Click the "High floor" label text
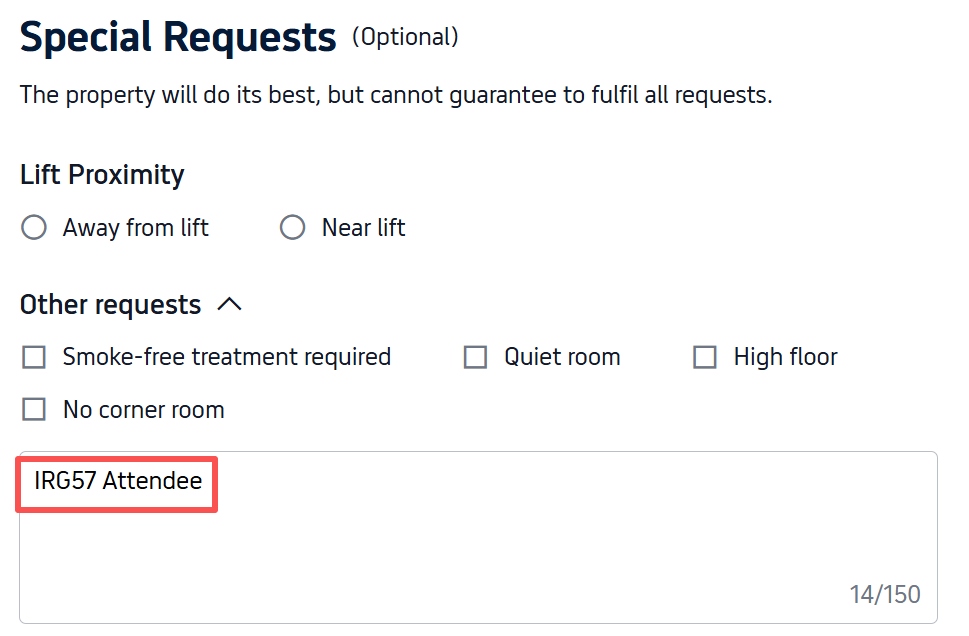The height and width of the screenshot is (636, 969). pyautogui.click(x=785, y=357)
